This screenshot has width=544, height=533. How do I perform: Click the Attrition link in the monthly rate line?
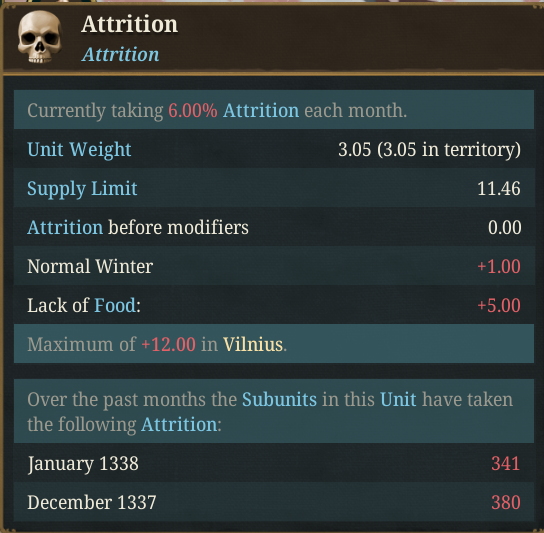[x=261, y=110]
